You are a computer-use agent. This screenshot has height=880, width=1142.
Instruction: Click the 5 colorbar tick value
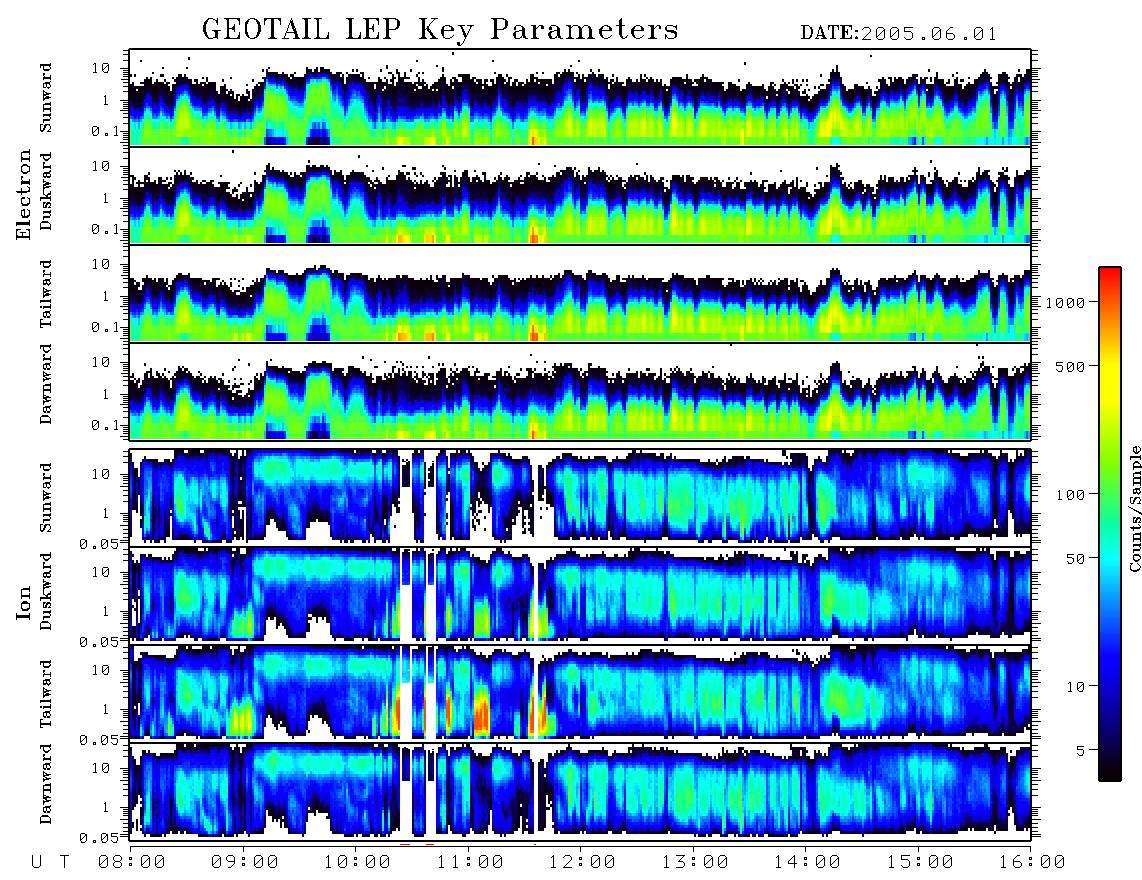tap(1080, 750)
